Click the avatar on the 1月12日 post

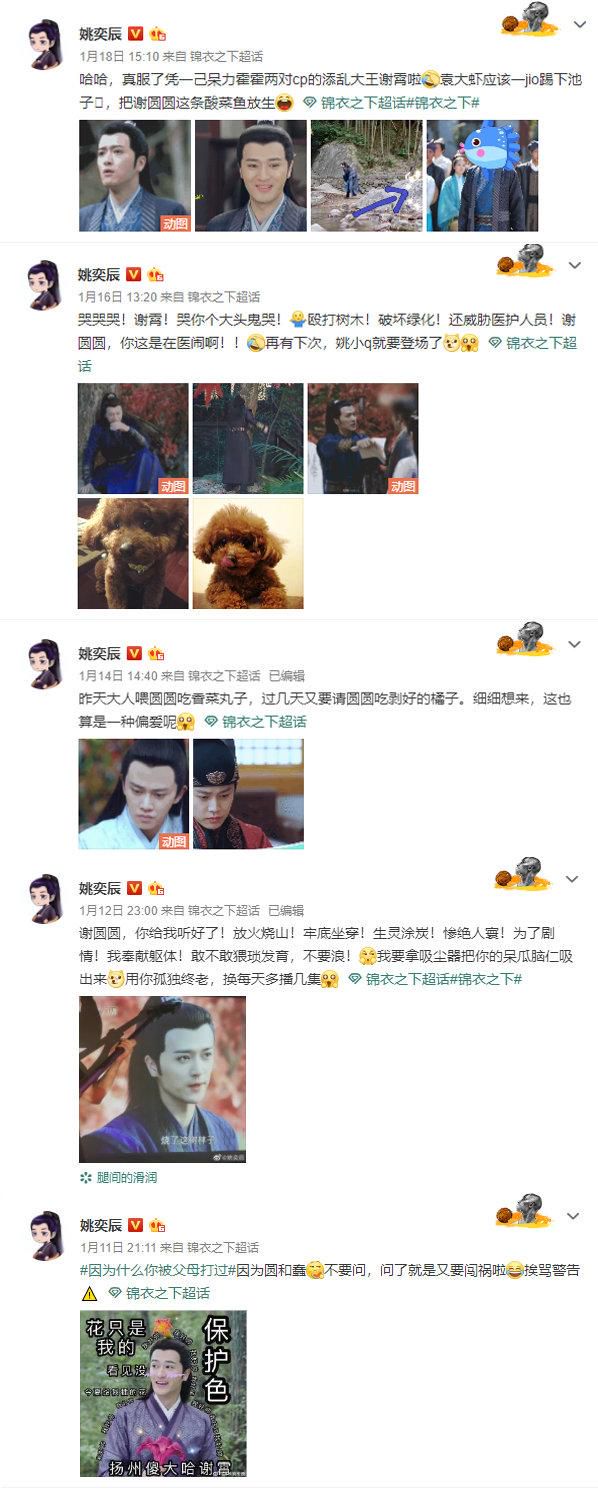[43, 899]
